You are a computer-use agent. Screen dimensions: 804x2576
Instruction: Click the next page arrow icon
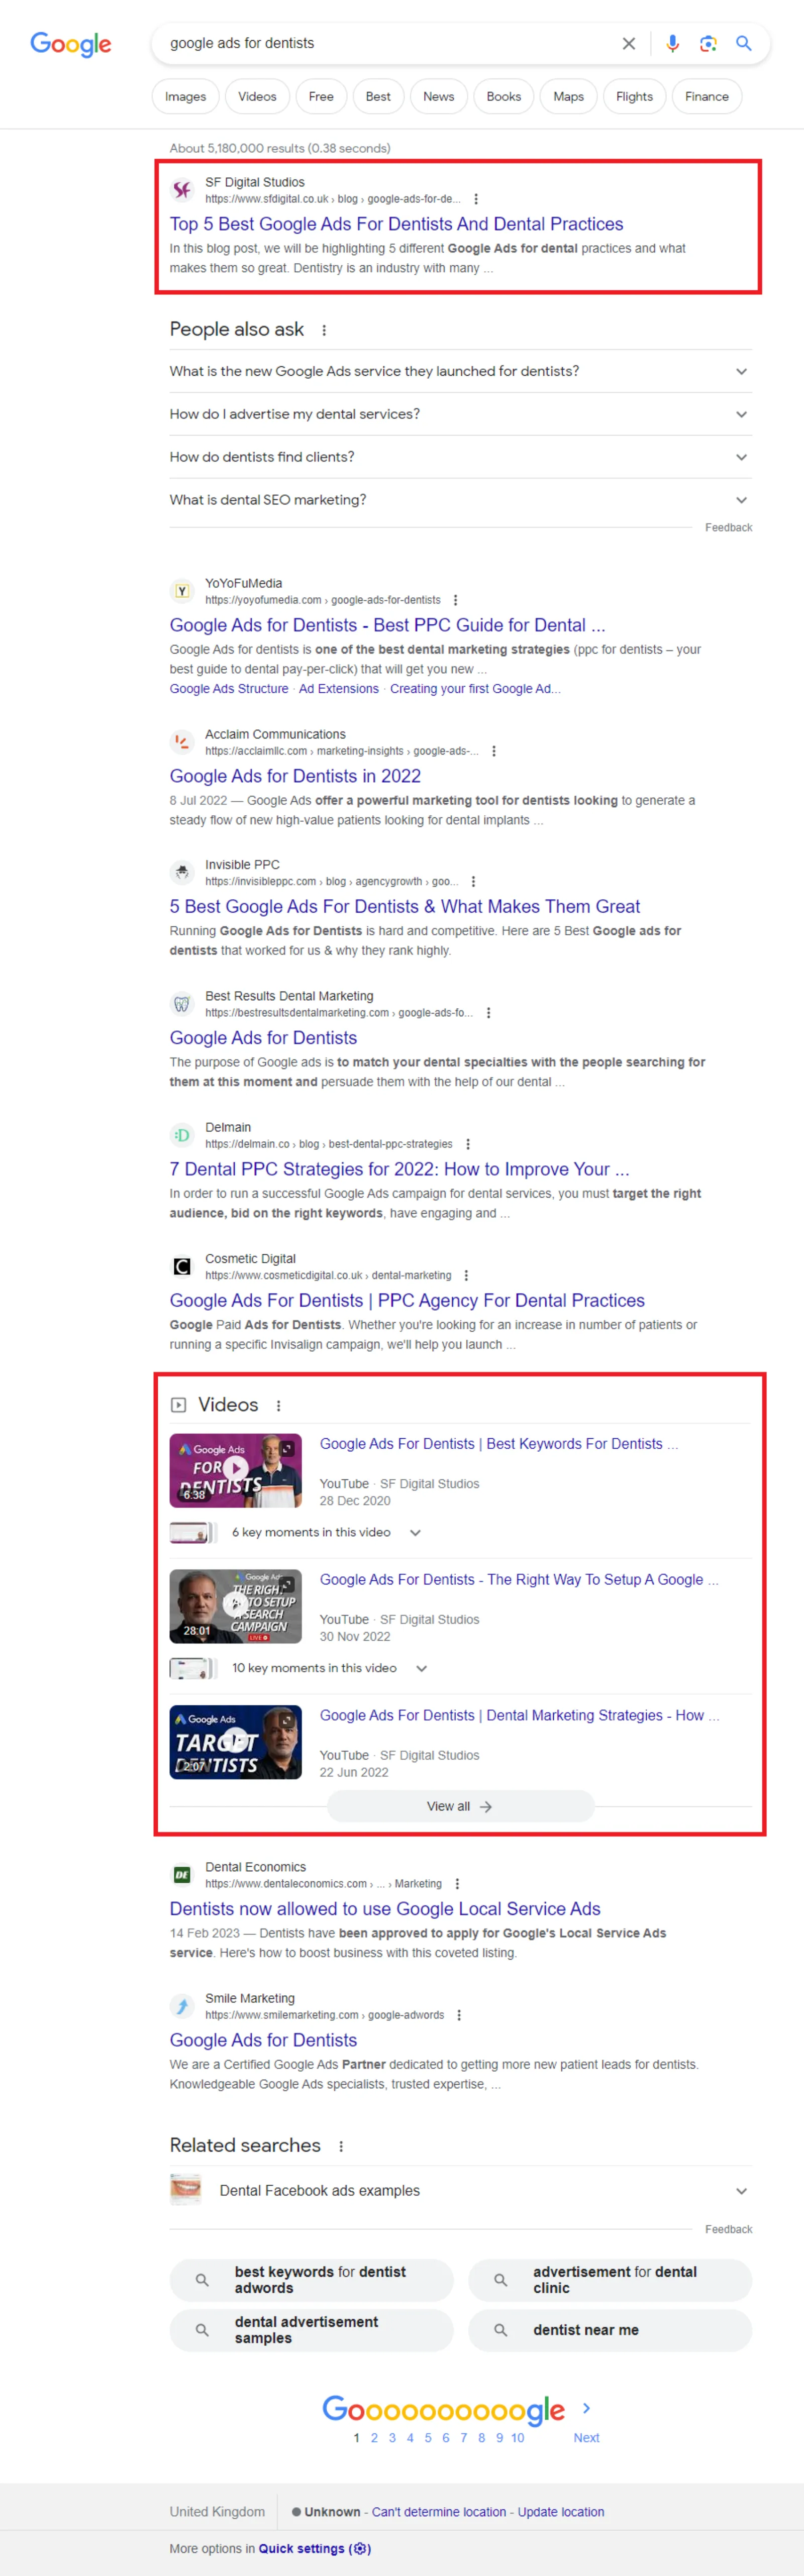click(x=586, y=2408)
